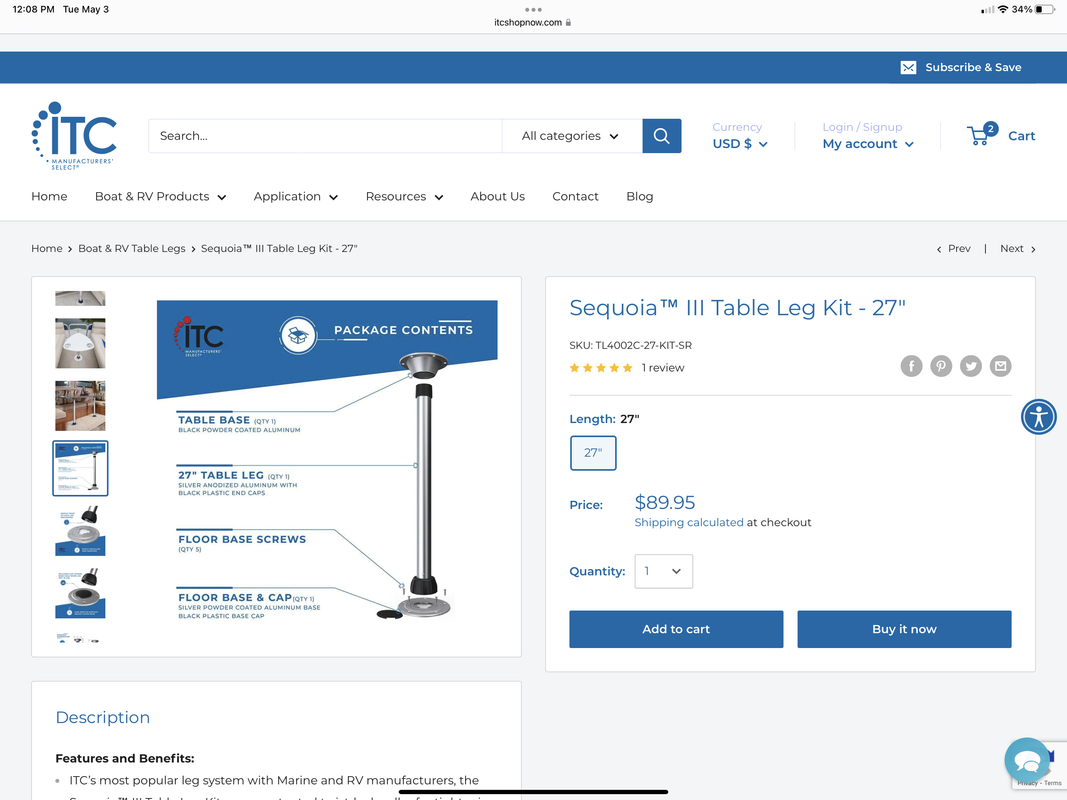Viewport: 1067px width, 800px height.
Task: Go to Prev product
Action: click(x=954, y=249)
